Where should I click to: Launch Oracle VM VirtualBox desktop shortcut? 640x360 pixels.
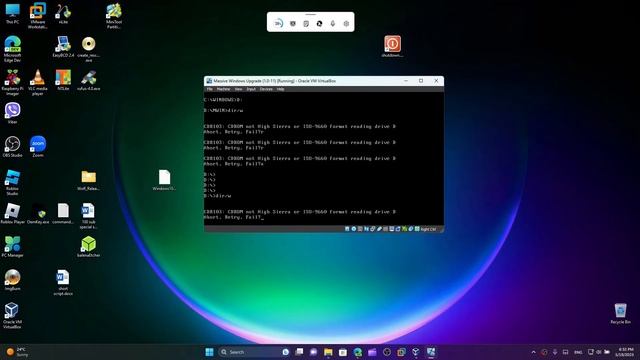[x=12, y=316]
